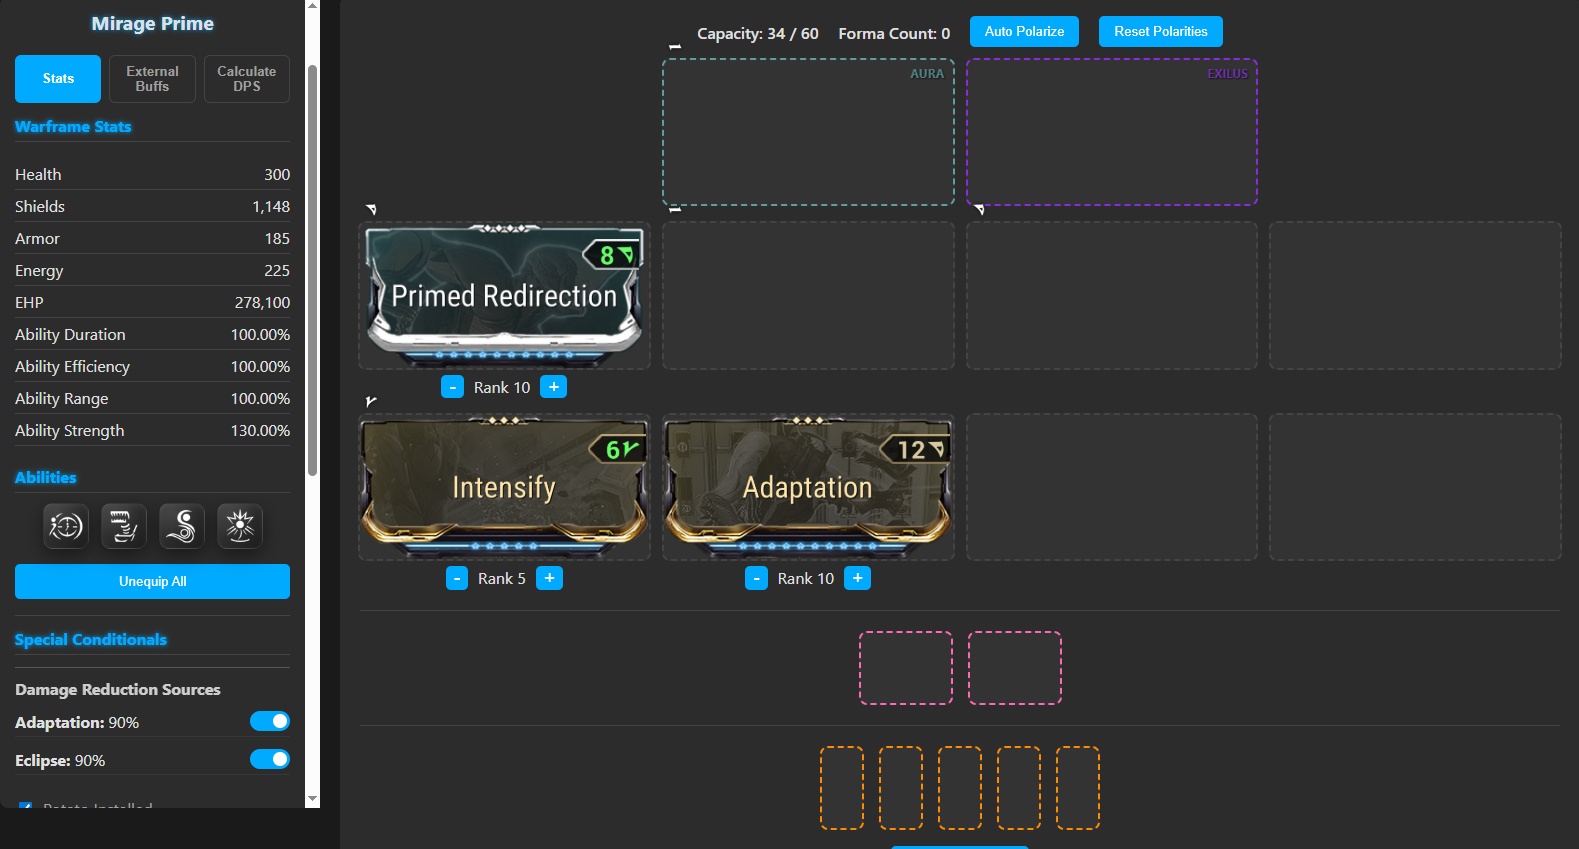The width and height of the screenshot is (1579, 849).
Task: Select the jaw-shaped ability icon
Action: pos(124,526)
